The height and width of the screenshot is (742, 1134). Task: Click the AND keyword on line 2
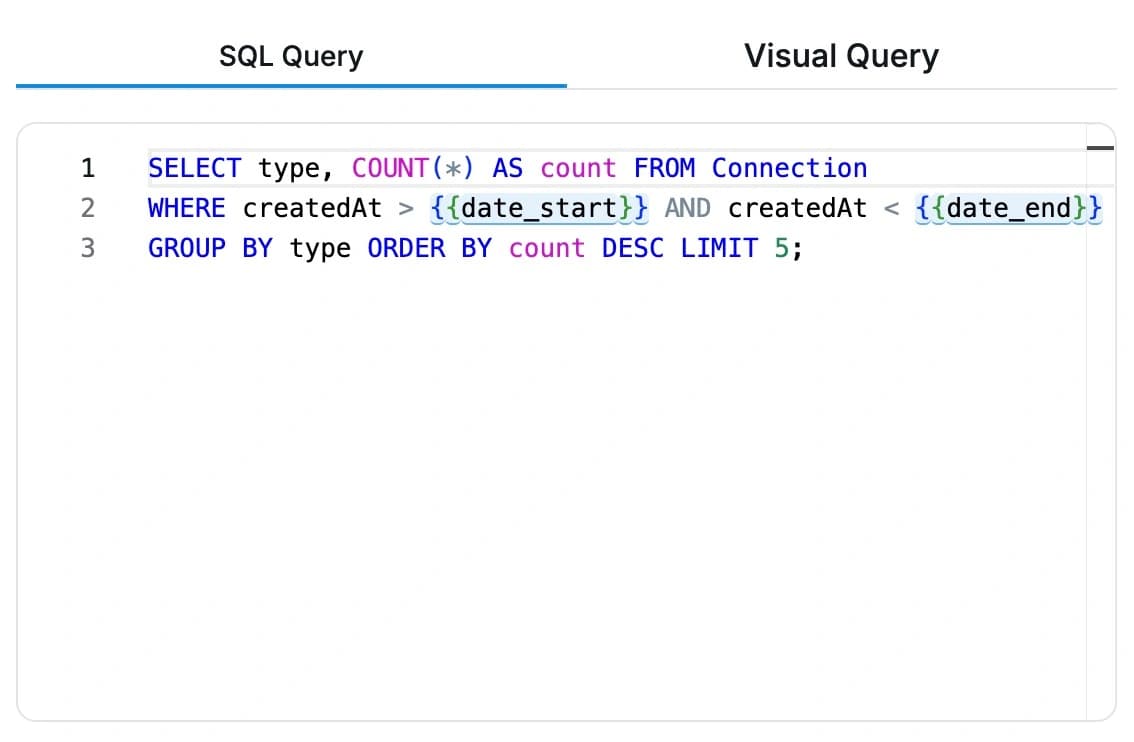click(687, 208)
